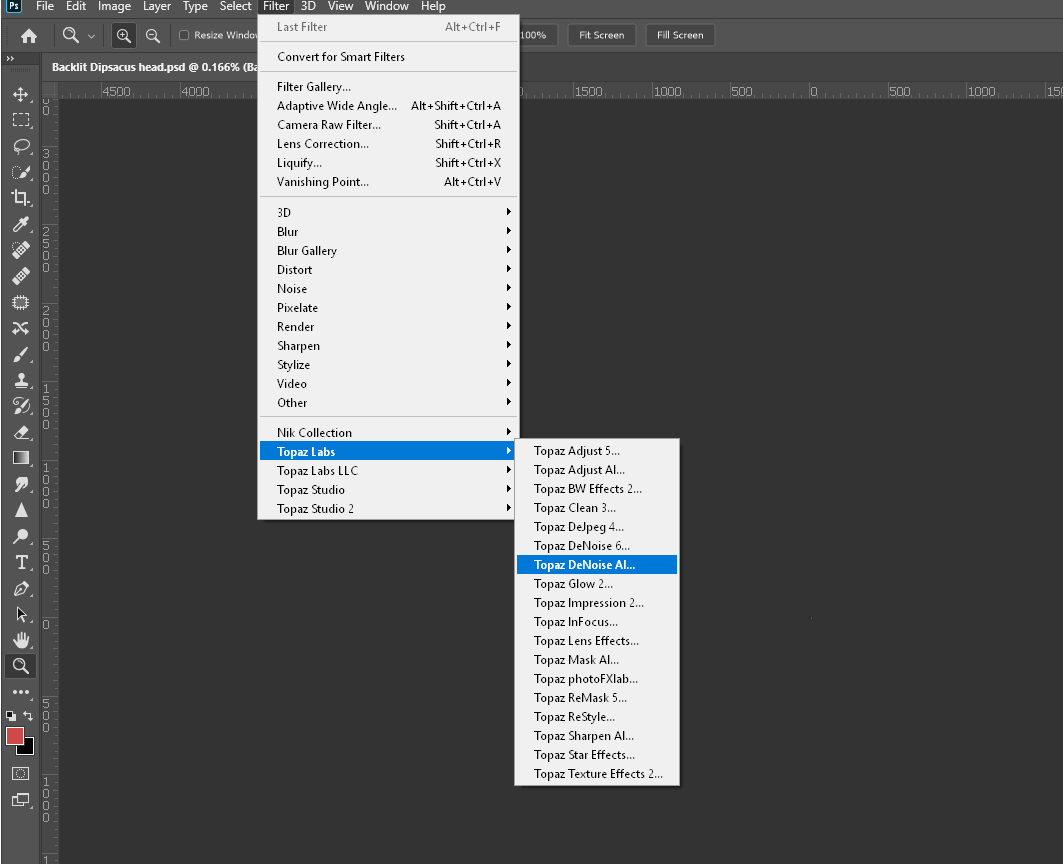Select the Hand tool
The width and height of the screenshot is (1063, 864).
tap(20, 640)
